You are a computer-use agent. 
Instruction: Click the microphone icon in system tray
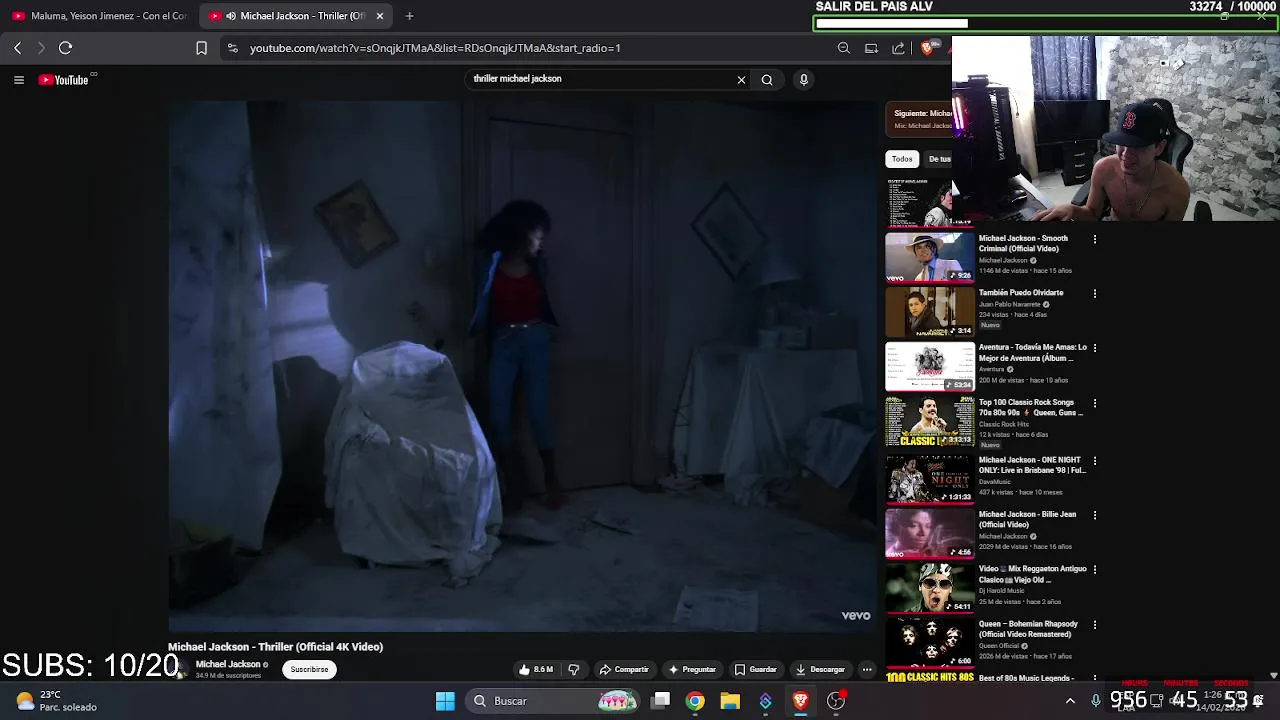[1096, 701]
